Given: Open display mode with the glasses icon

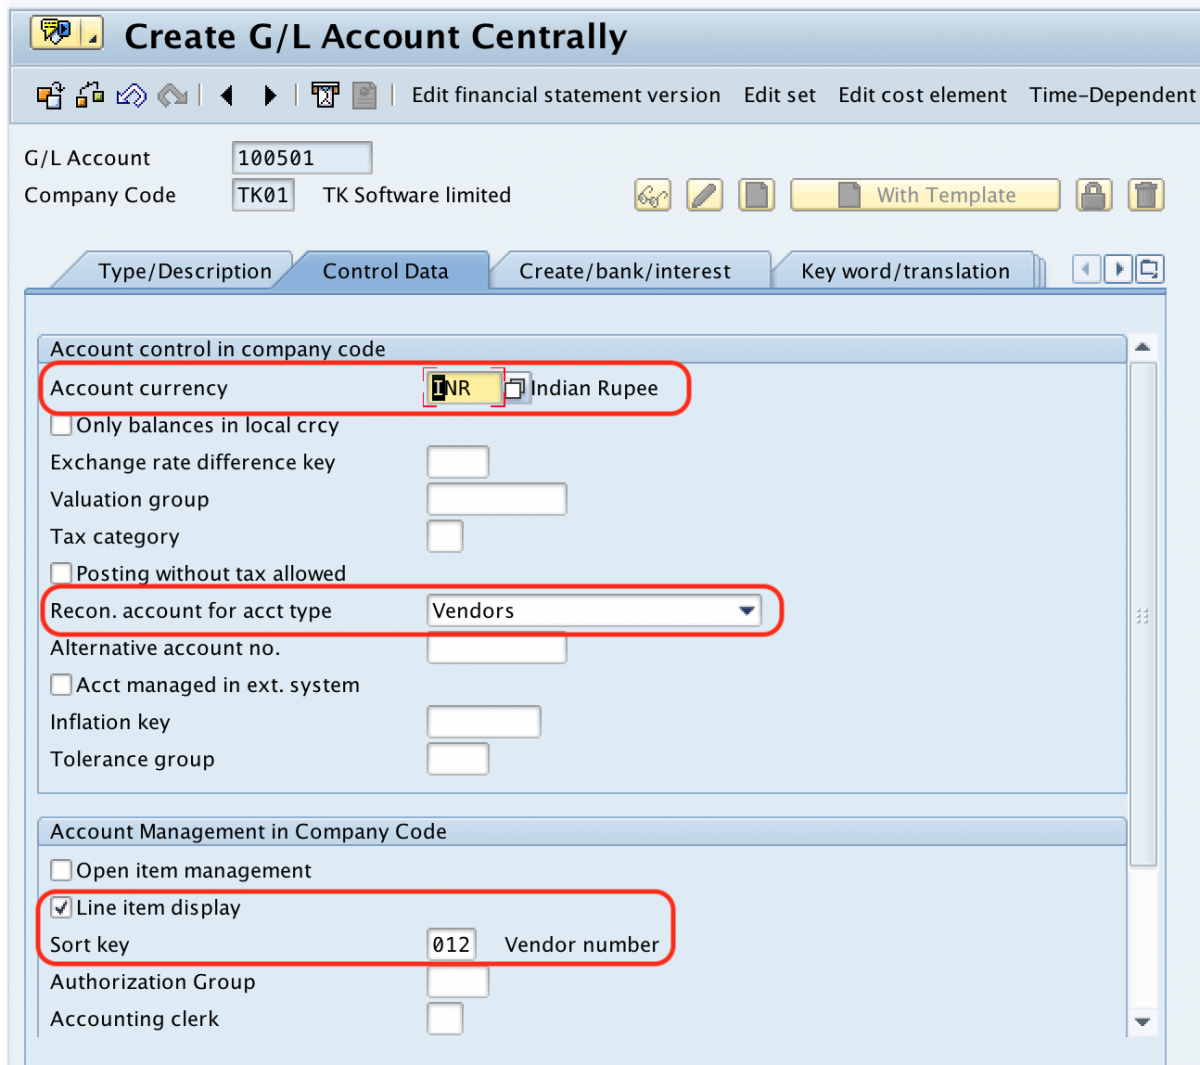Looking at the screenshot, I should (x=651, y=195).
